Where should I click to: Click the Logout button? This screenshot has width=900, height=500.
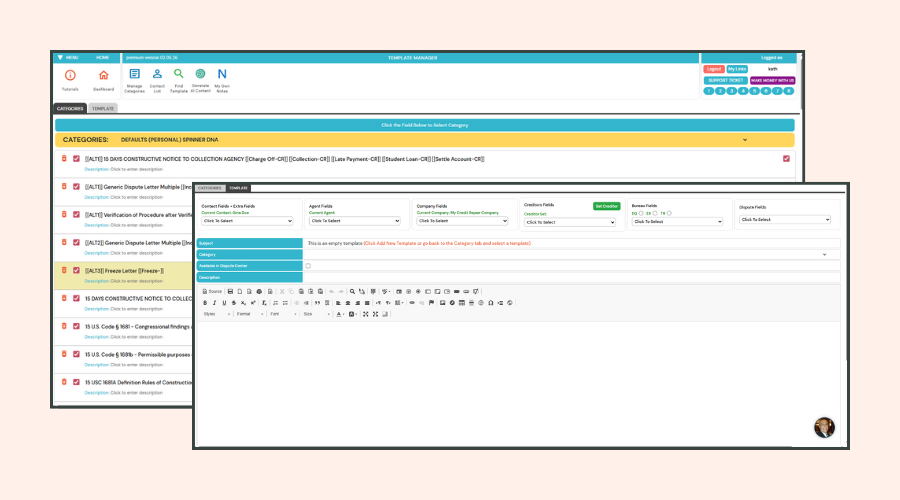pos(713,69)
